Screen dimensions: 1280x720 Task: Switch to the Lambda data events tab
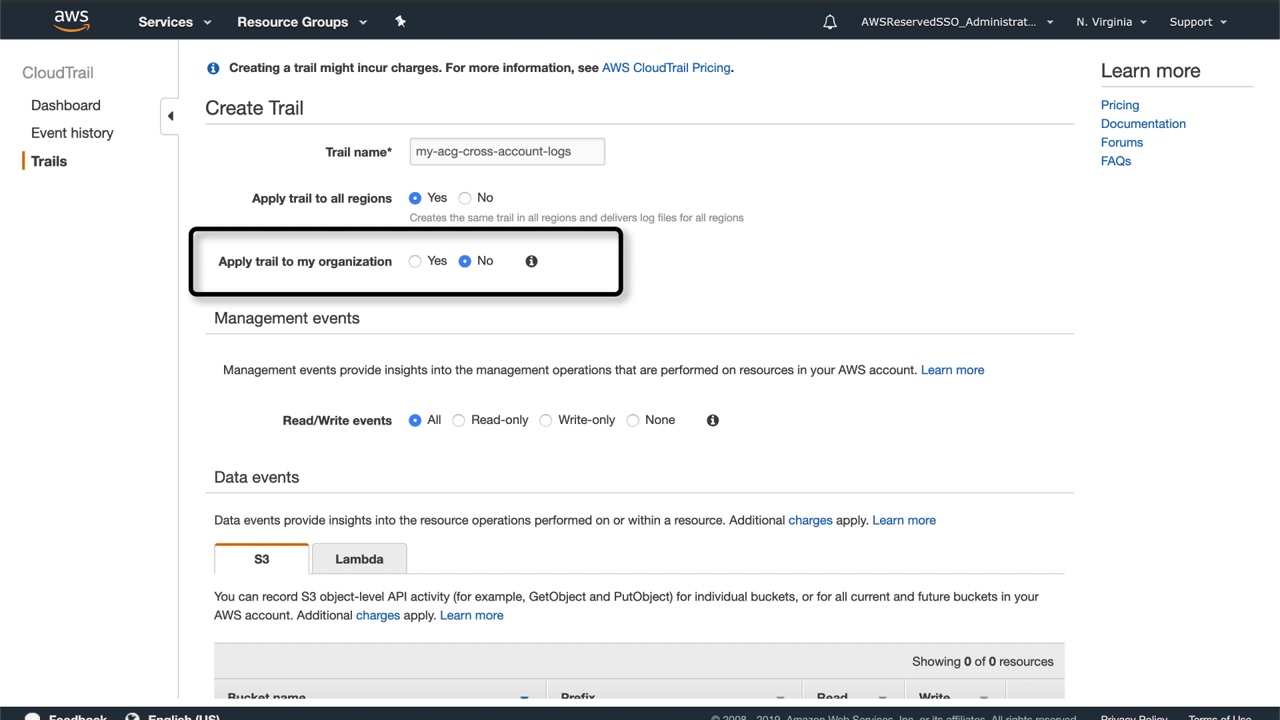(x=359, y=559)
